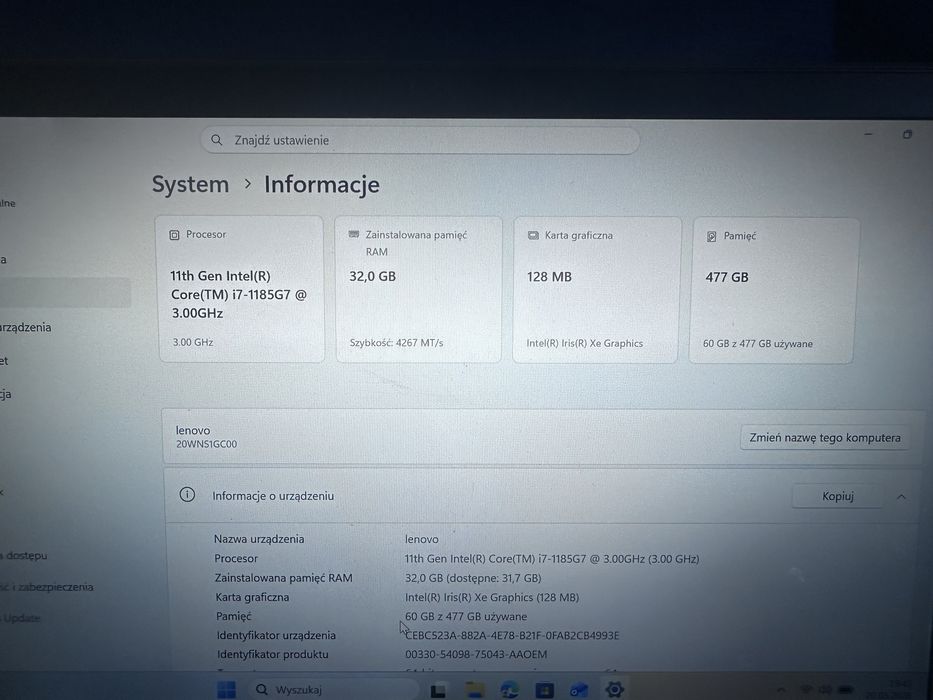Click the Nazwa urządzenia label
Screen dimensions: 933x700
259,539
